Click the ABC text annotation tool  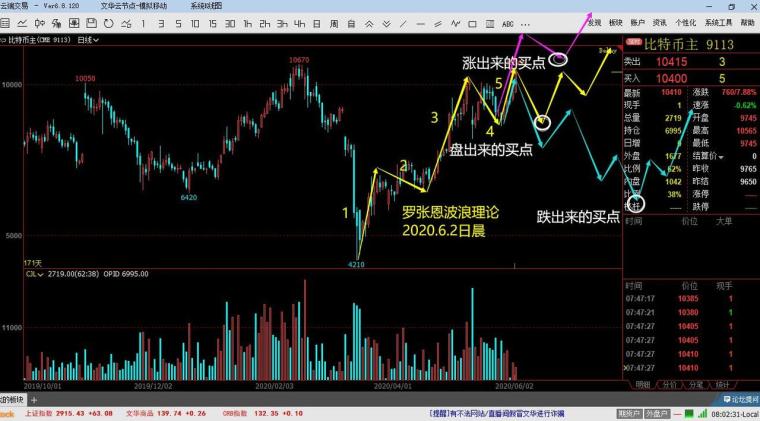(x=507, y=23)
